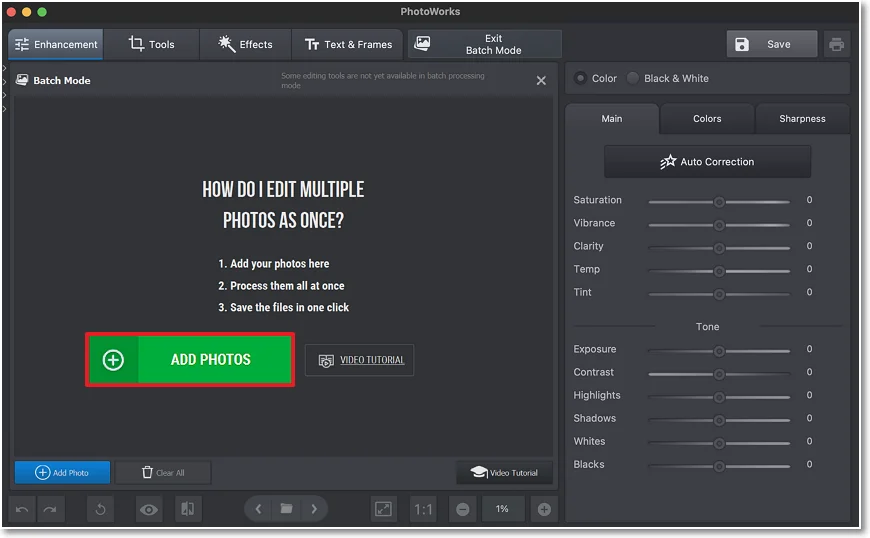Click the Temp slider handle

tap(719, 271)
